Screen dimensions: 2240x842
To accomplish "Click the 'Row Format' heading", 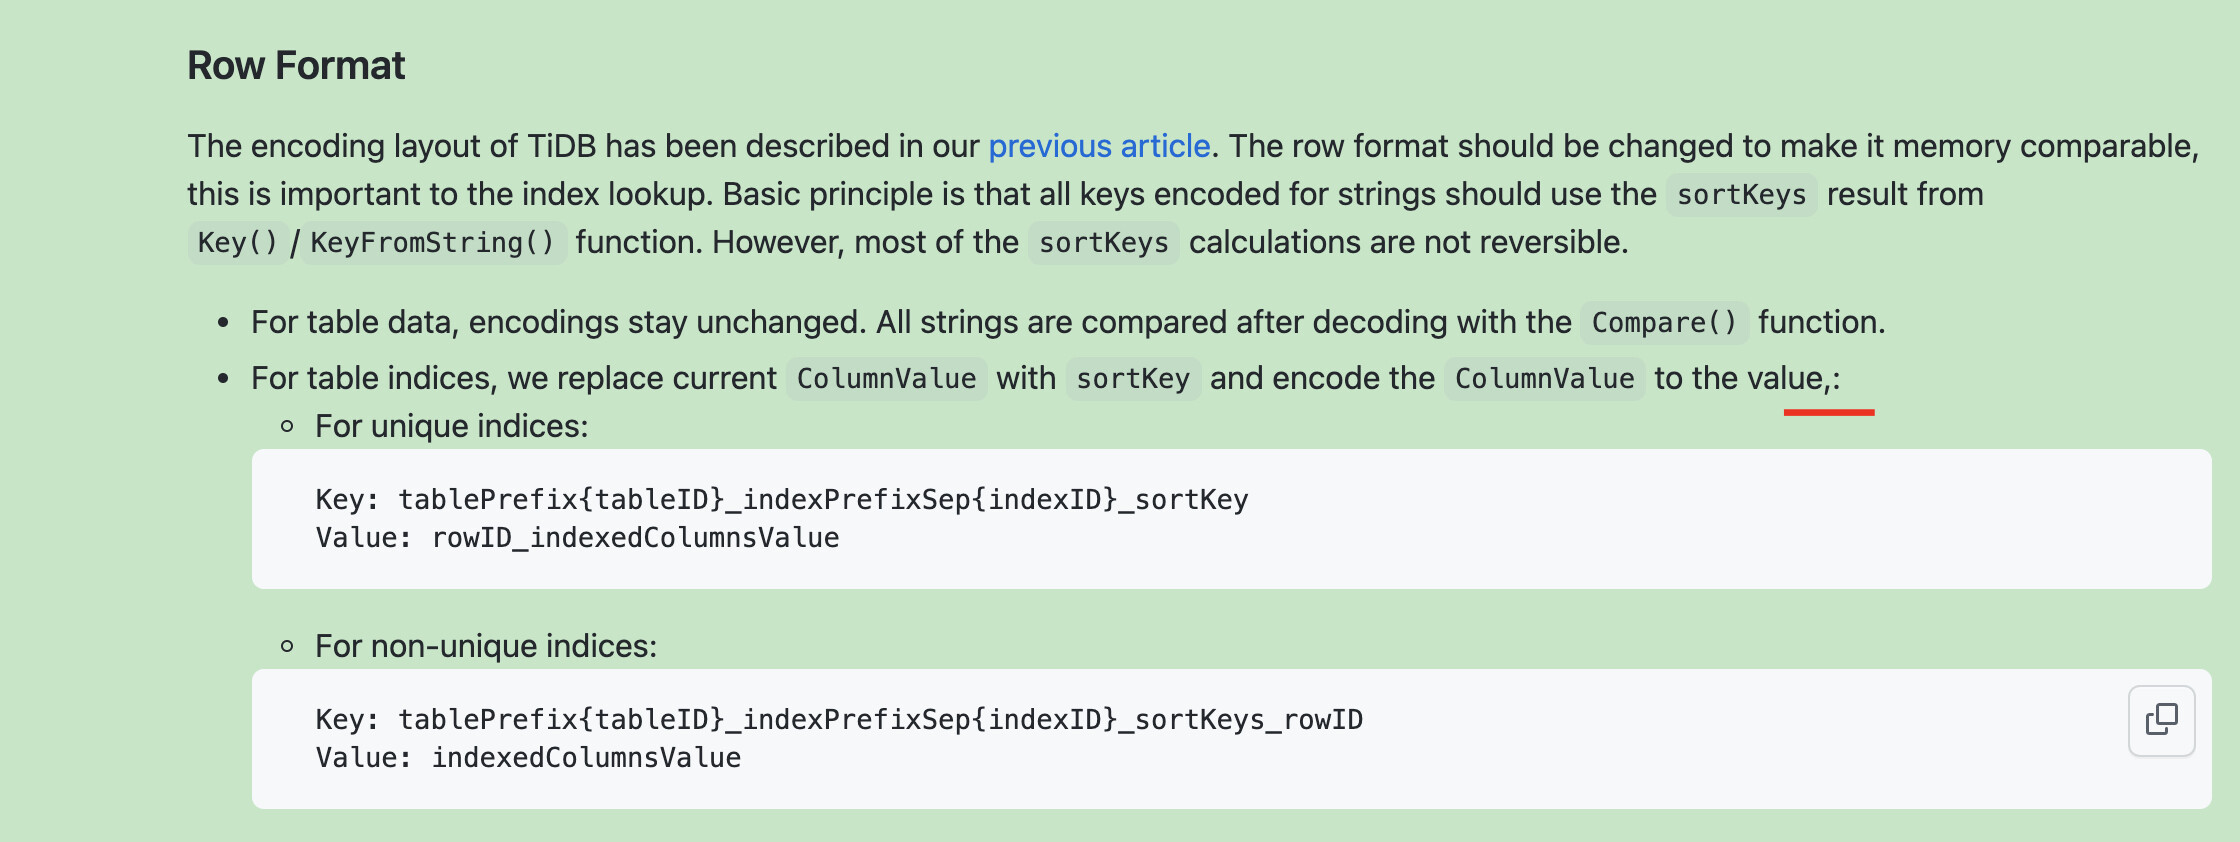I will click(296, 66).
